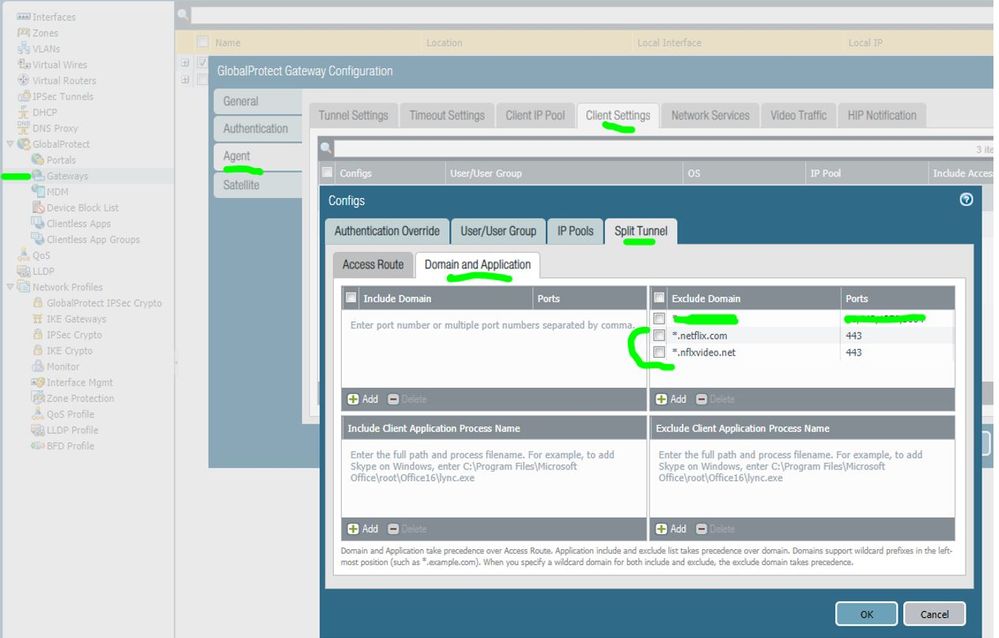
Task: Collapse the Network Profiles tree node
Action: [10, 287]
